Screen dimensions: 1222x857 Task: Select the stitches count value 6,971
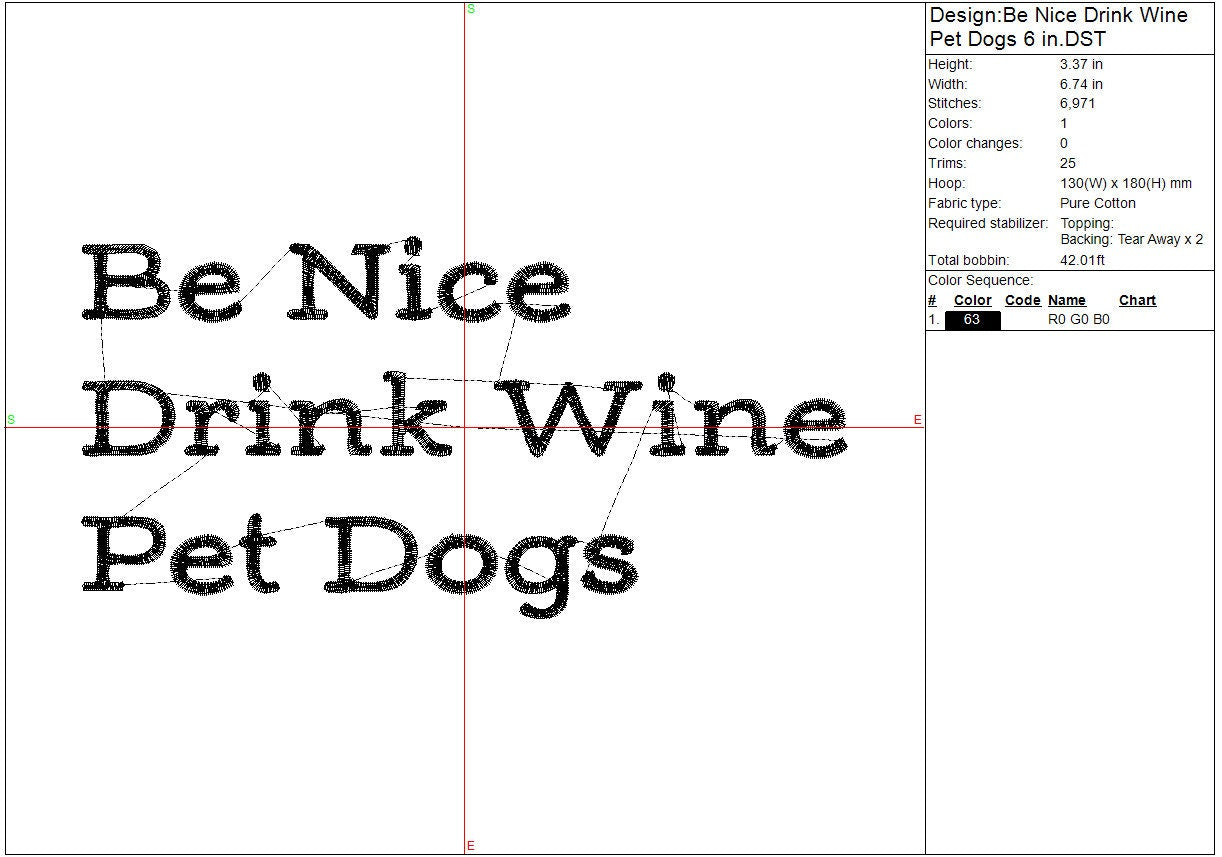pyautogui.click(x=1078, y=104)
